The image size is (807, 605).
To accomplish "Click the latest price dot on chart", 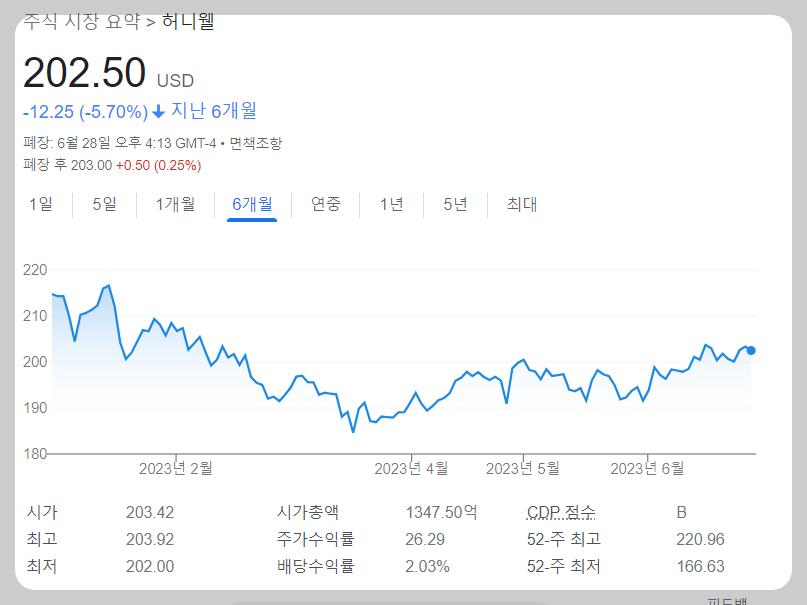I will 751,350.
